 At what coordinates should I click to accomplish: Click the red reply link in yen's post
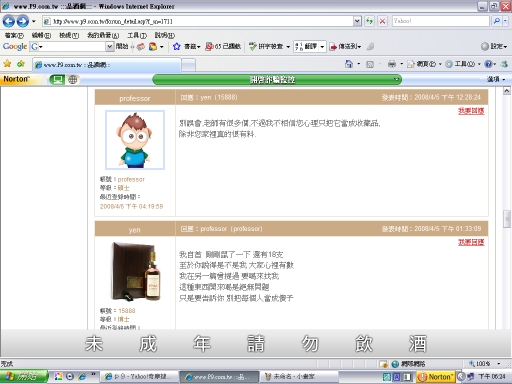tap(471, 242)
